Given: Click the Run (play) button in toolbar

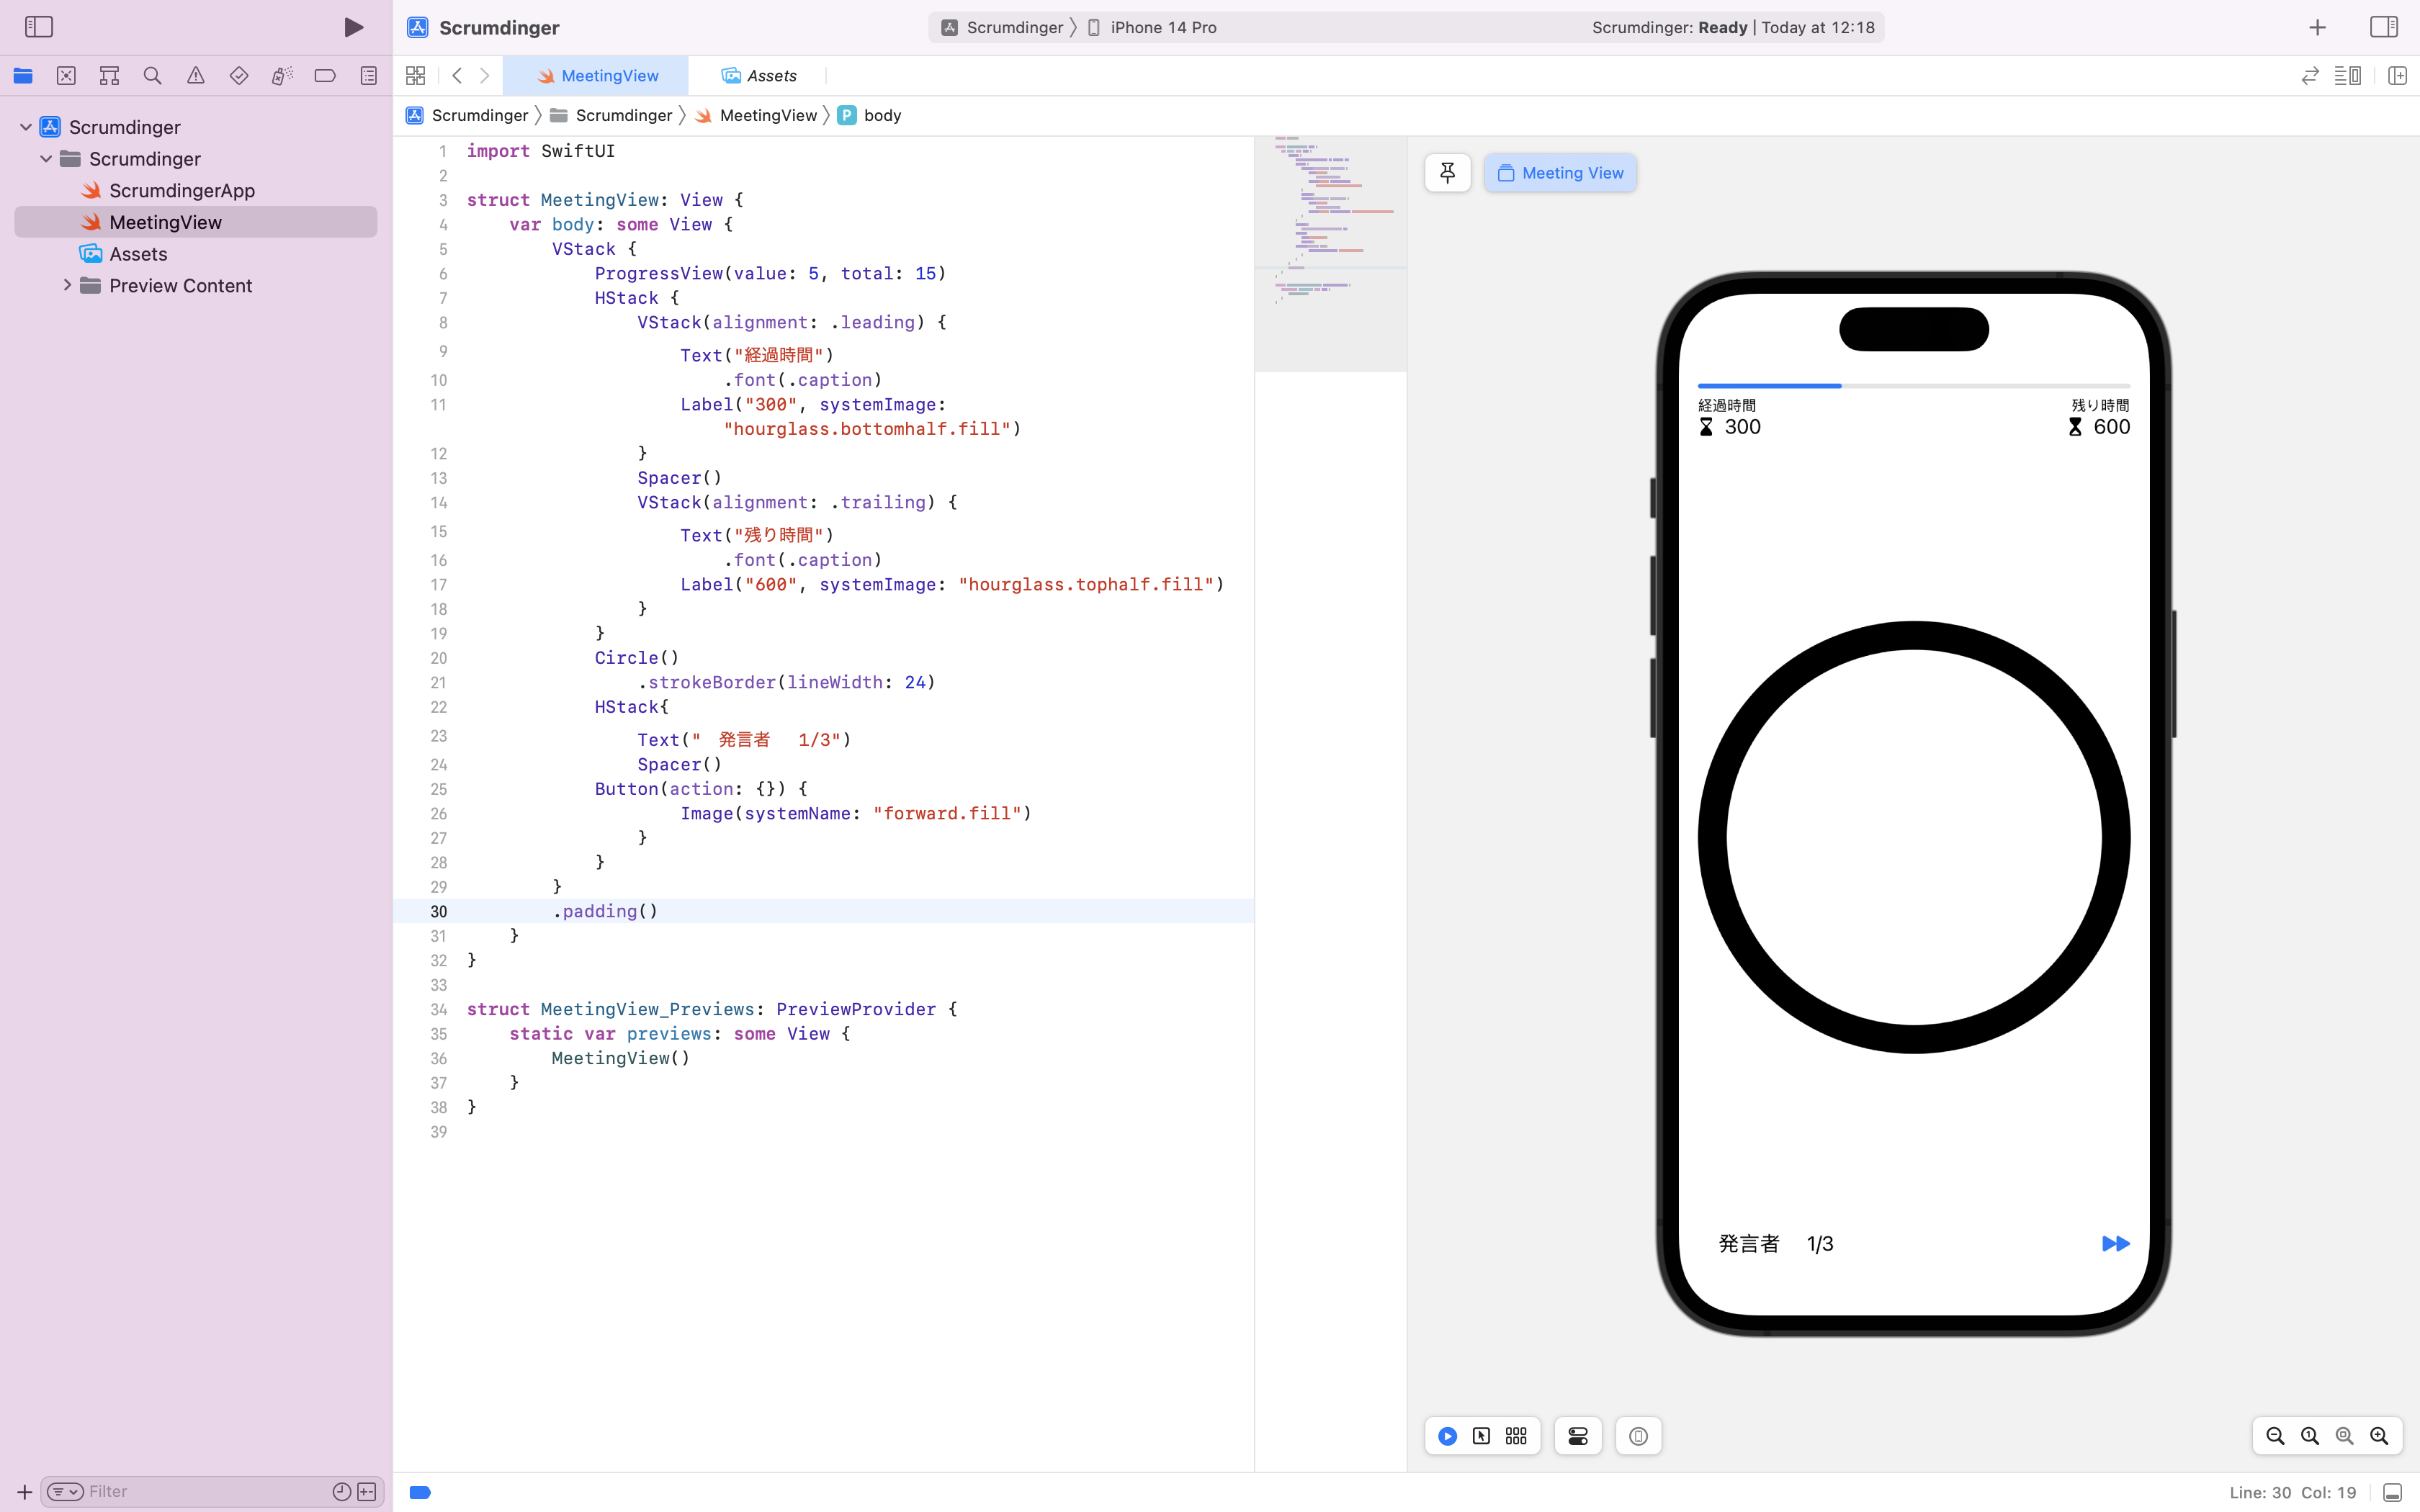Looking at the screenshot, I should (353, 27).
